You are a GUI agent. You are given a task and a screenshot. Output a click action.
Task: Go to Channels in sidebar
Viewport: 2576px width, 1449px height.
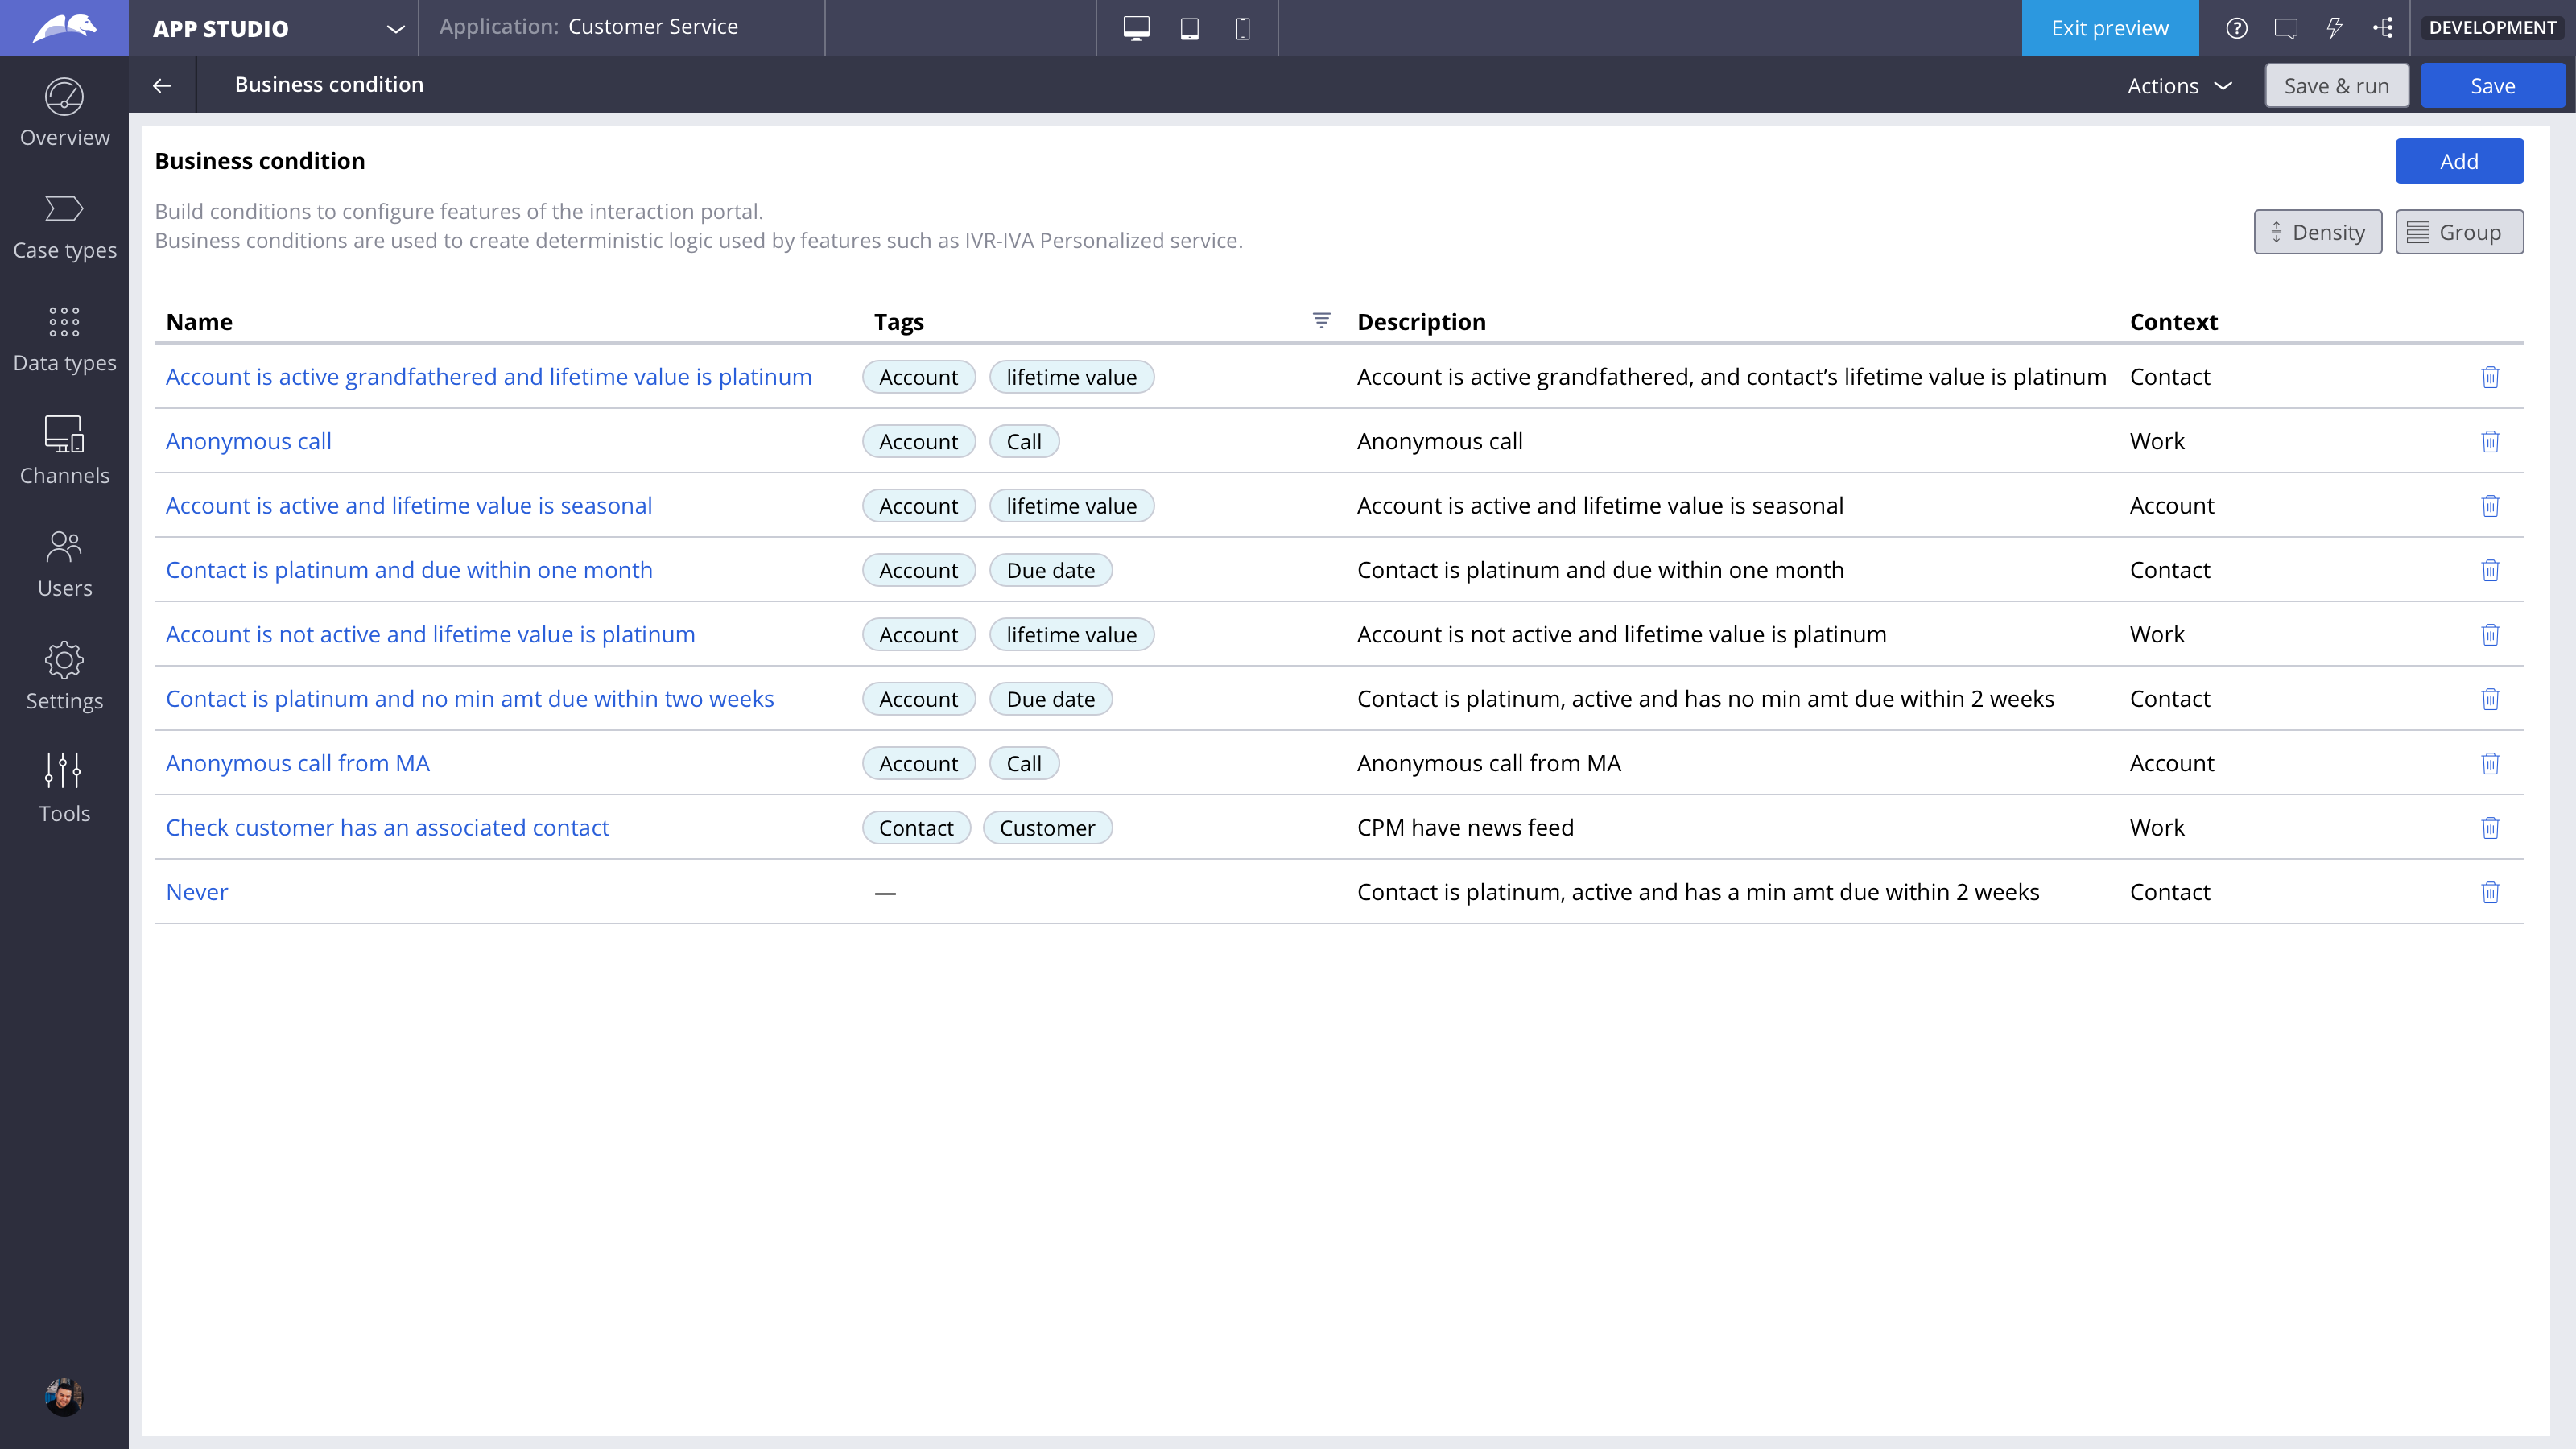point(64,452)
